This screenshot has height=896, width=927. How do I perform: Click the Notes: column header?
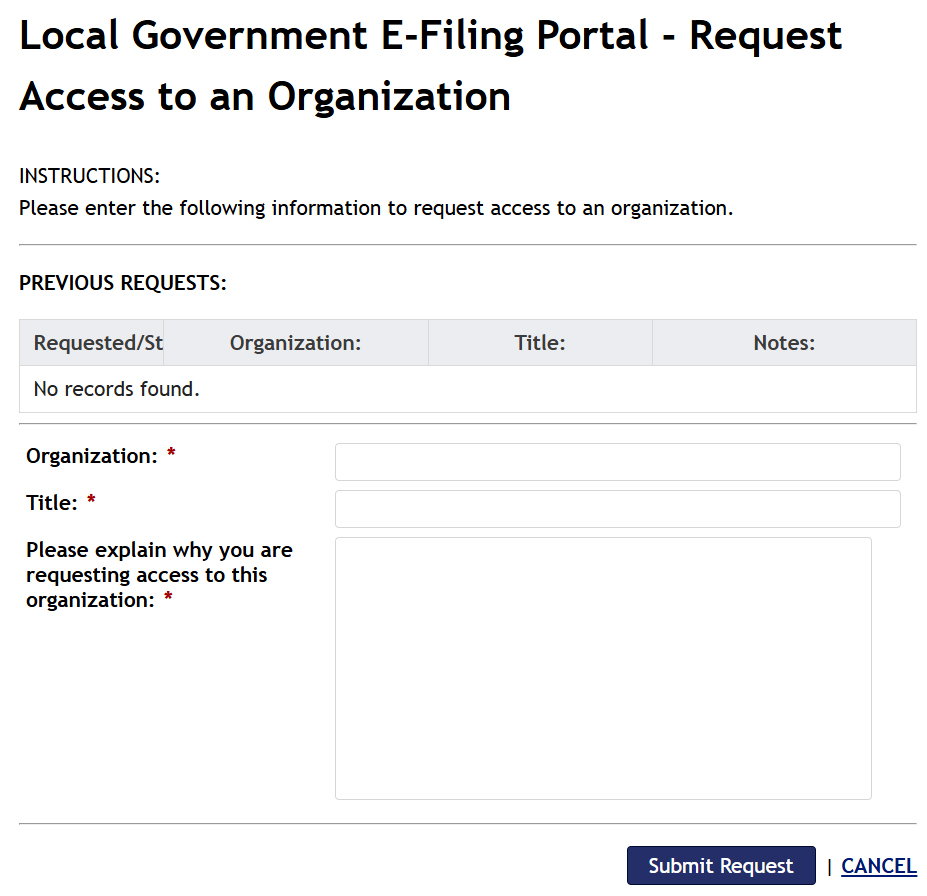point(784,343)
